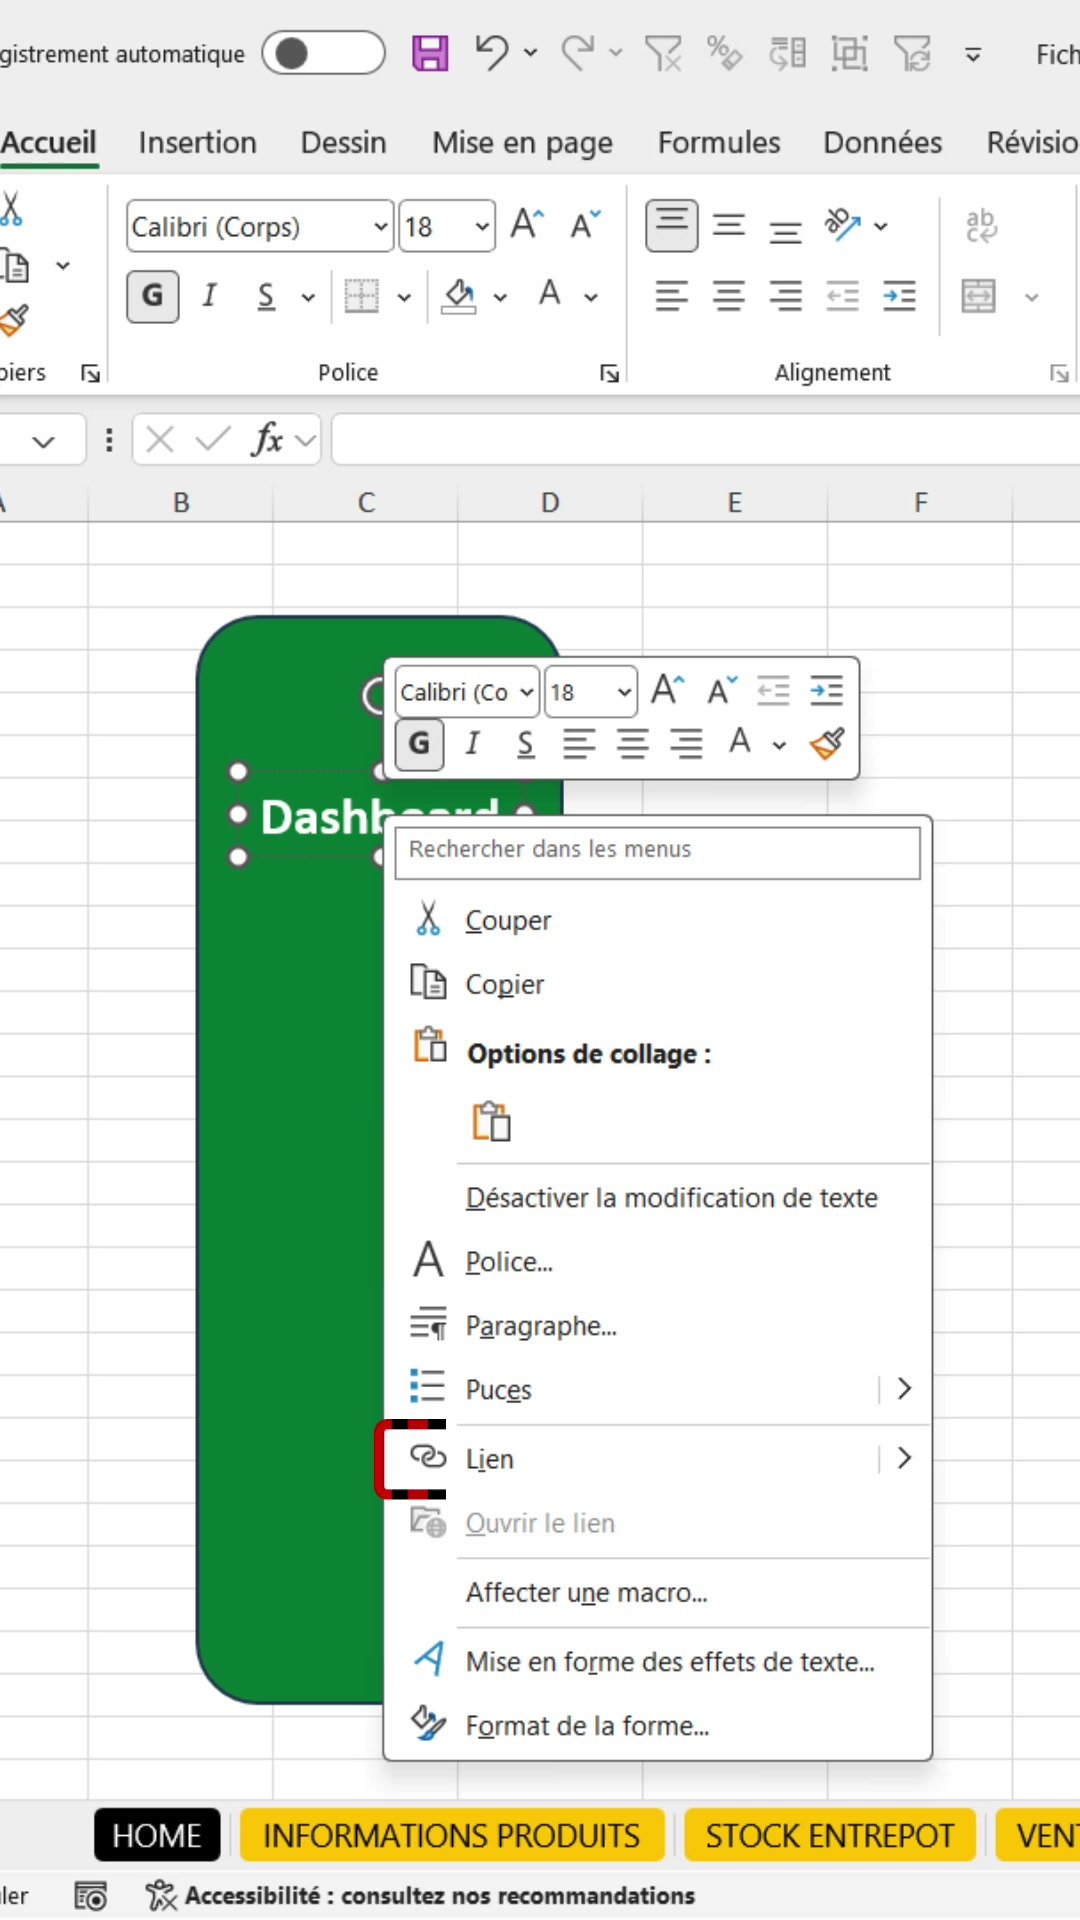This screenshot has height=1920, width=1080.
Task: Increase font size in the ribbon
Action: click(527, 225)
